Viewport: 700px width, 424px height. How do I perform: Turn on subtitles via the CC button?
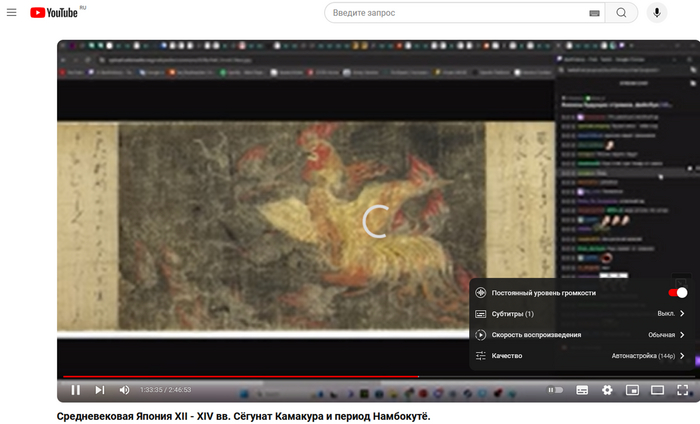click(582, 390)
